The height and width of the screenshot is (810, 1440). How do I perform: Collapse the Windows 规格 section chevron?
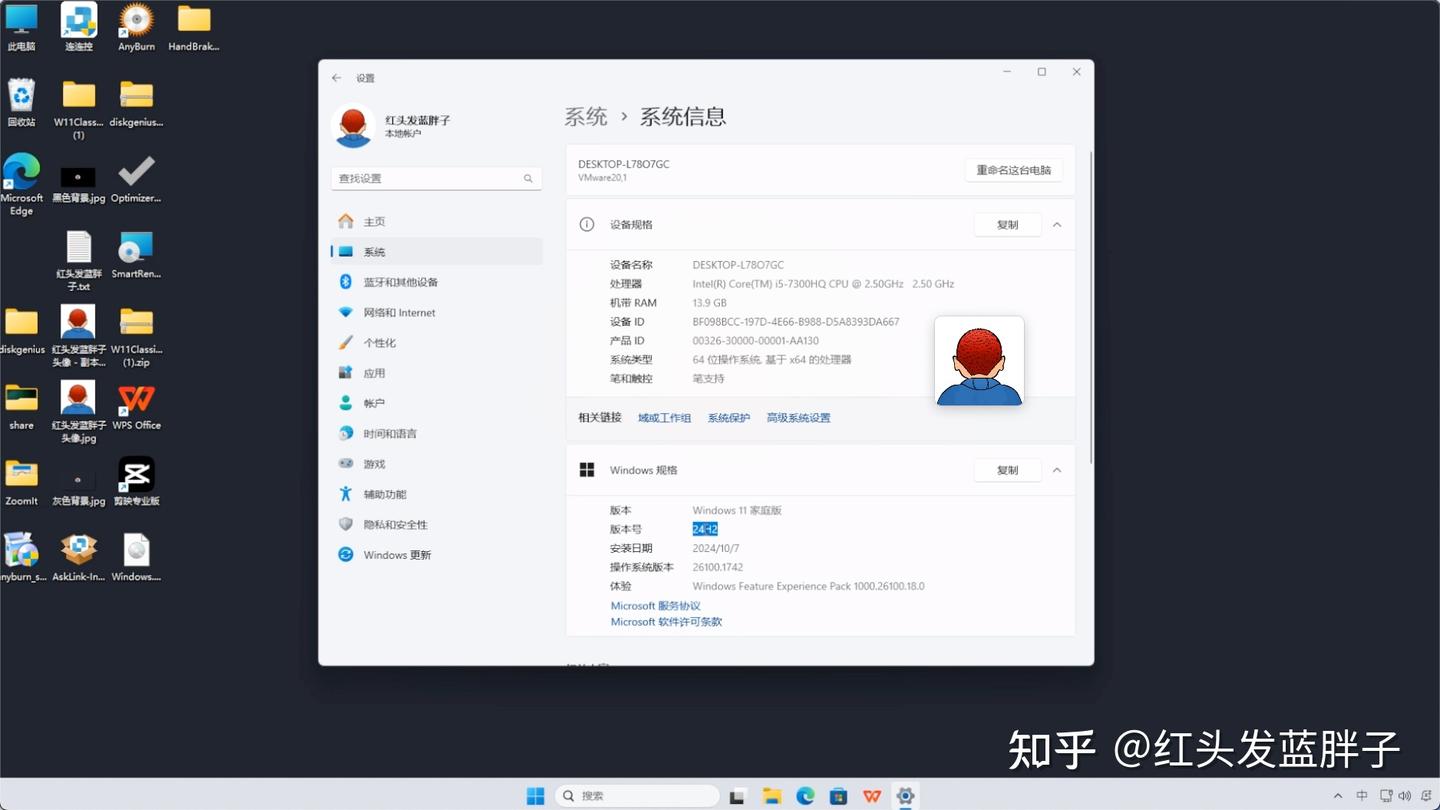(x=1057, y=470)
